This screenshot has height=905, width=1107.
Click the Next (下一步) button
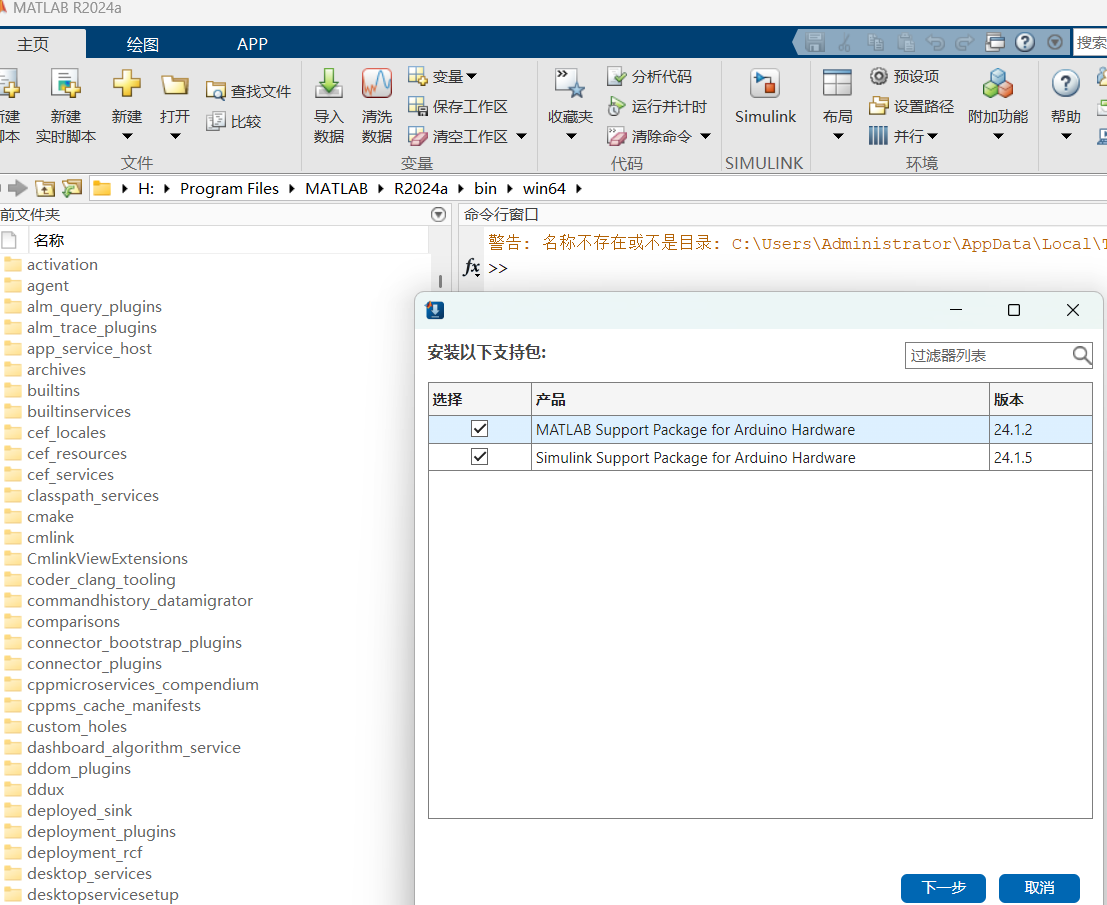point(943,887)
